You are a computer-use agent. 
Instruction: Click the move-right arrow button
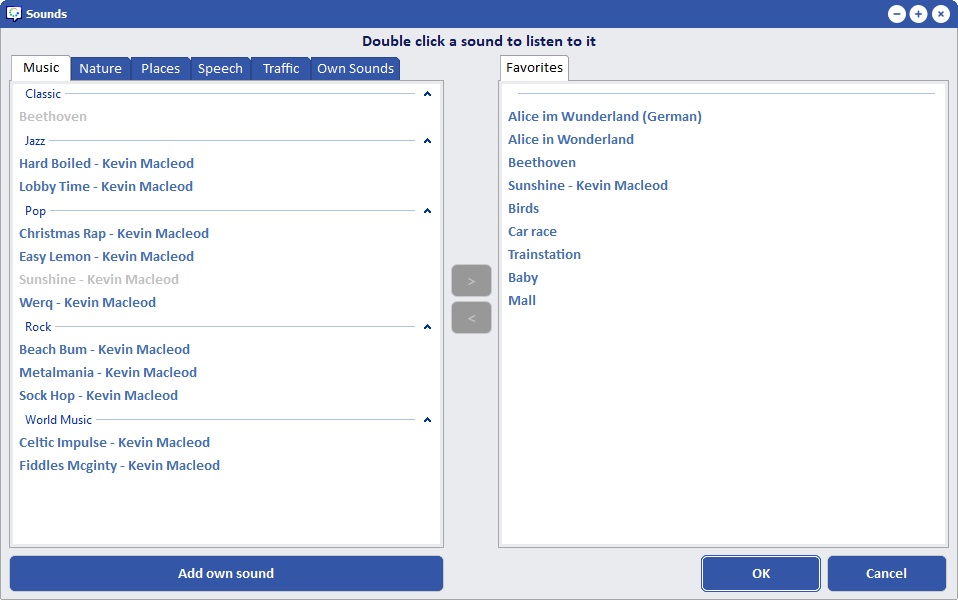[x=471, y=281]
